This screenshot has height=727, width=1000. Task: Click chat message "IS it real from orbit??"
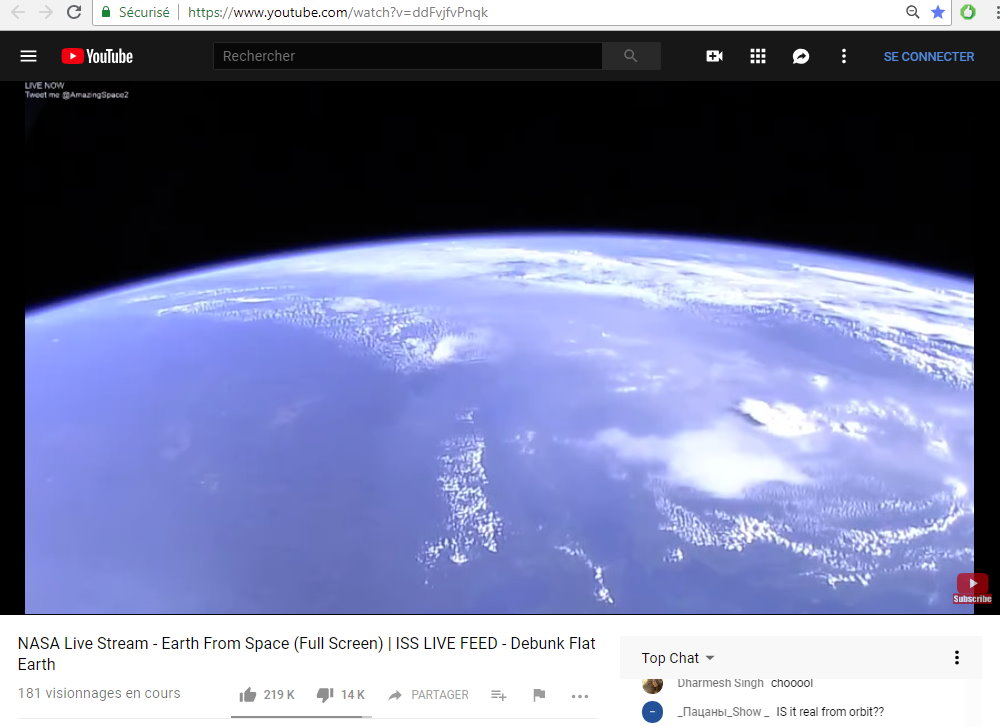pyautogui.click(x=830, y=712)
